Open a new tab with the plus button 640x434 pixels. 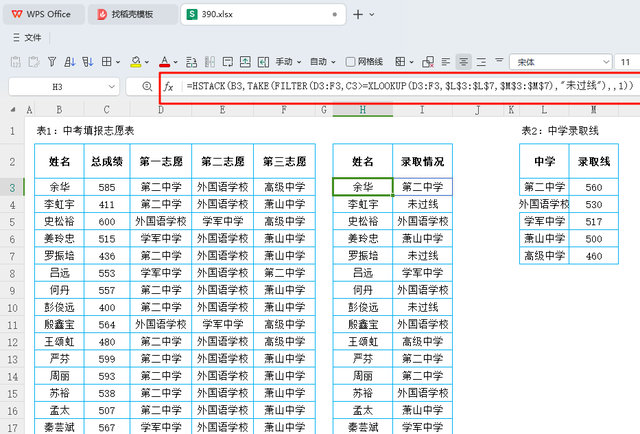tap(358, 14)
